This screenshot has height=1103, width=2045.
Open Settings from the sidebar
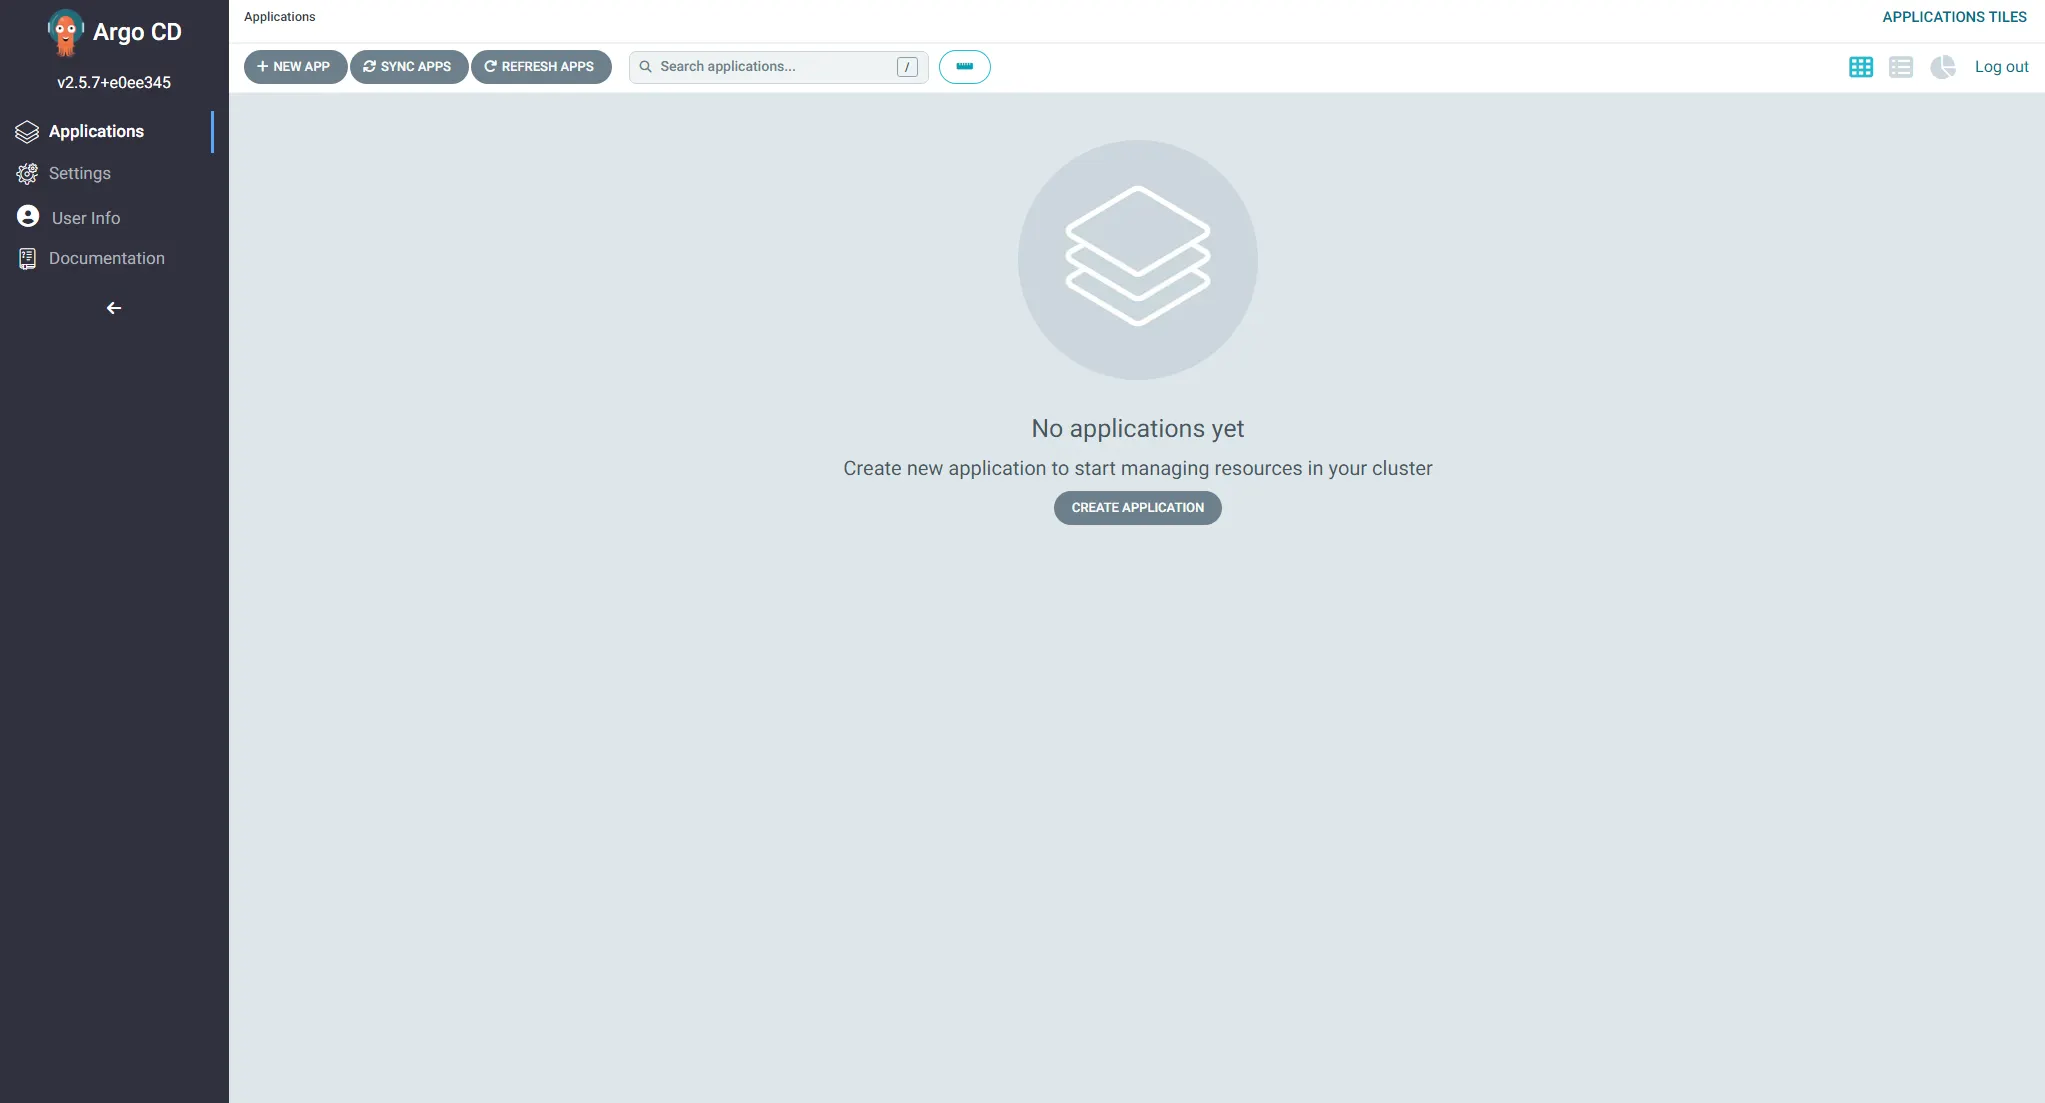[79, 174]
